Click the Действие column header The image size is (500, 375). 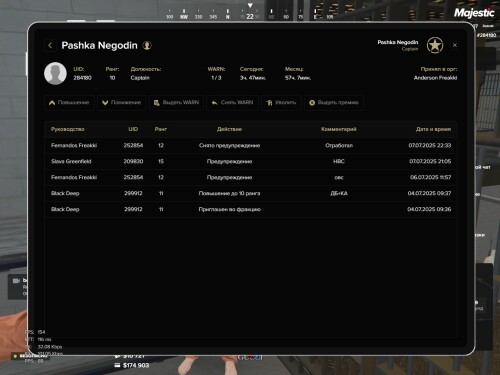(229, 129)
